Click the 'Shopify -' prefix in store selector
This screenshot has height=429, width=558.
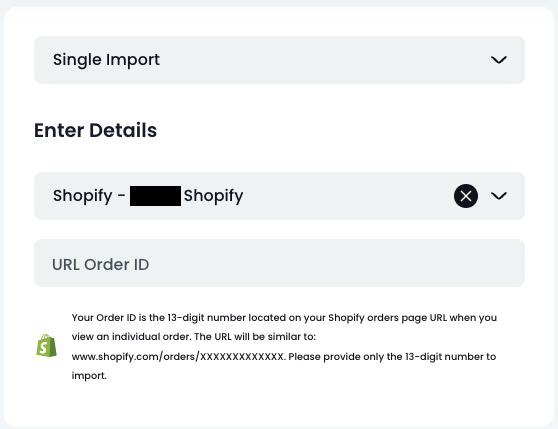pos(89,196)
